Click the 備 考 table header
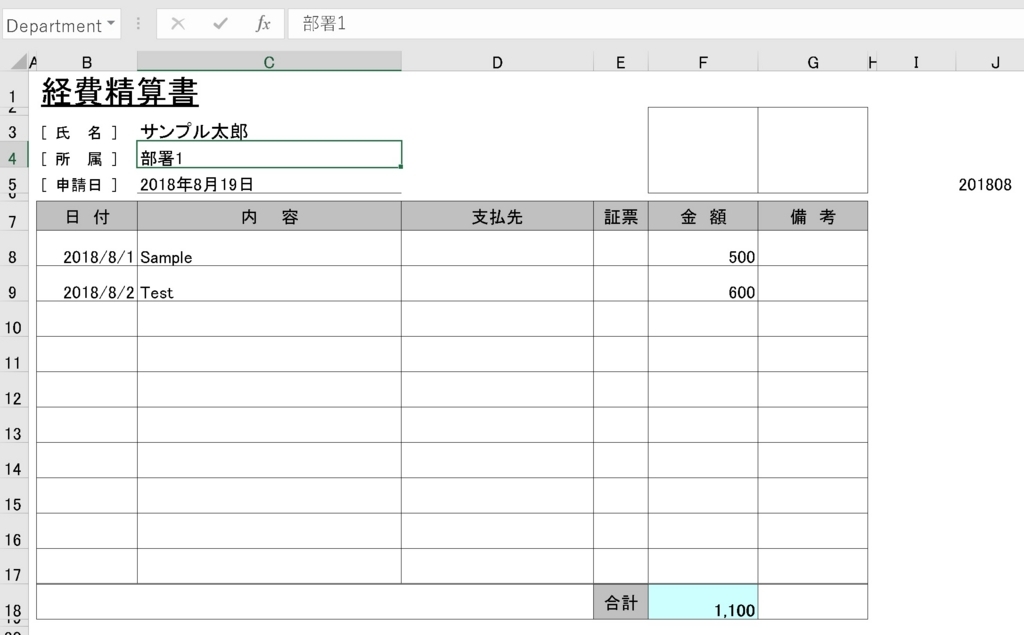1024x635 pixels. (813, 216)
